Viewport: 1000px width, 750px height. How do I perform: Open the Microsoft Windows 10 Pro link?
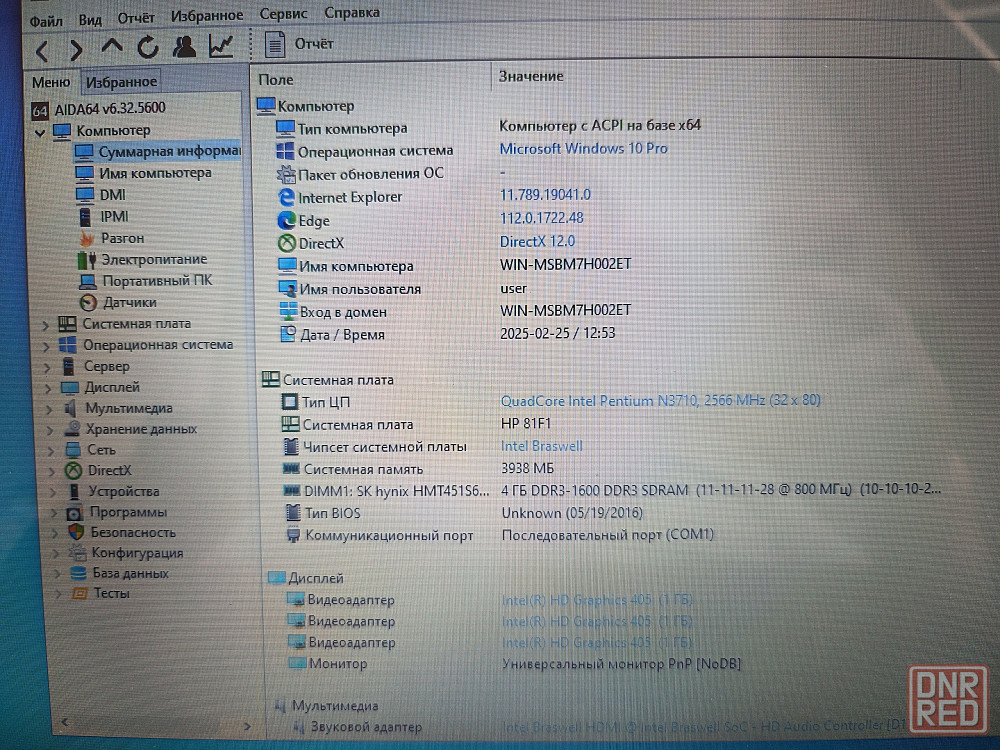(x=584, y=149)
